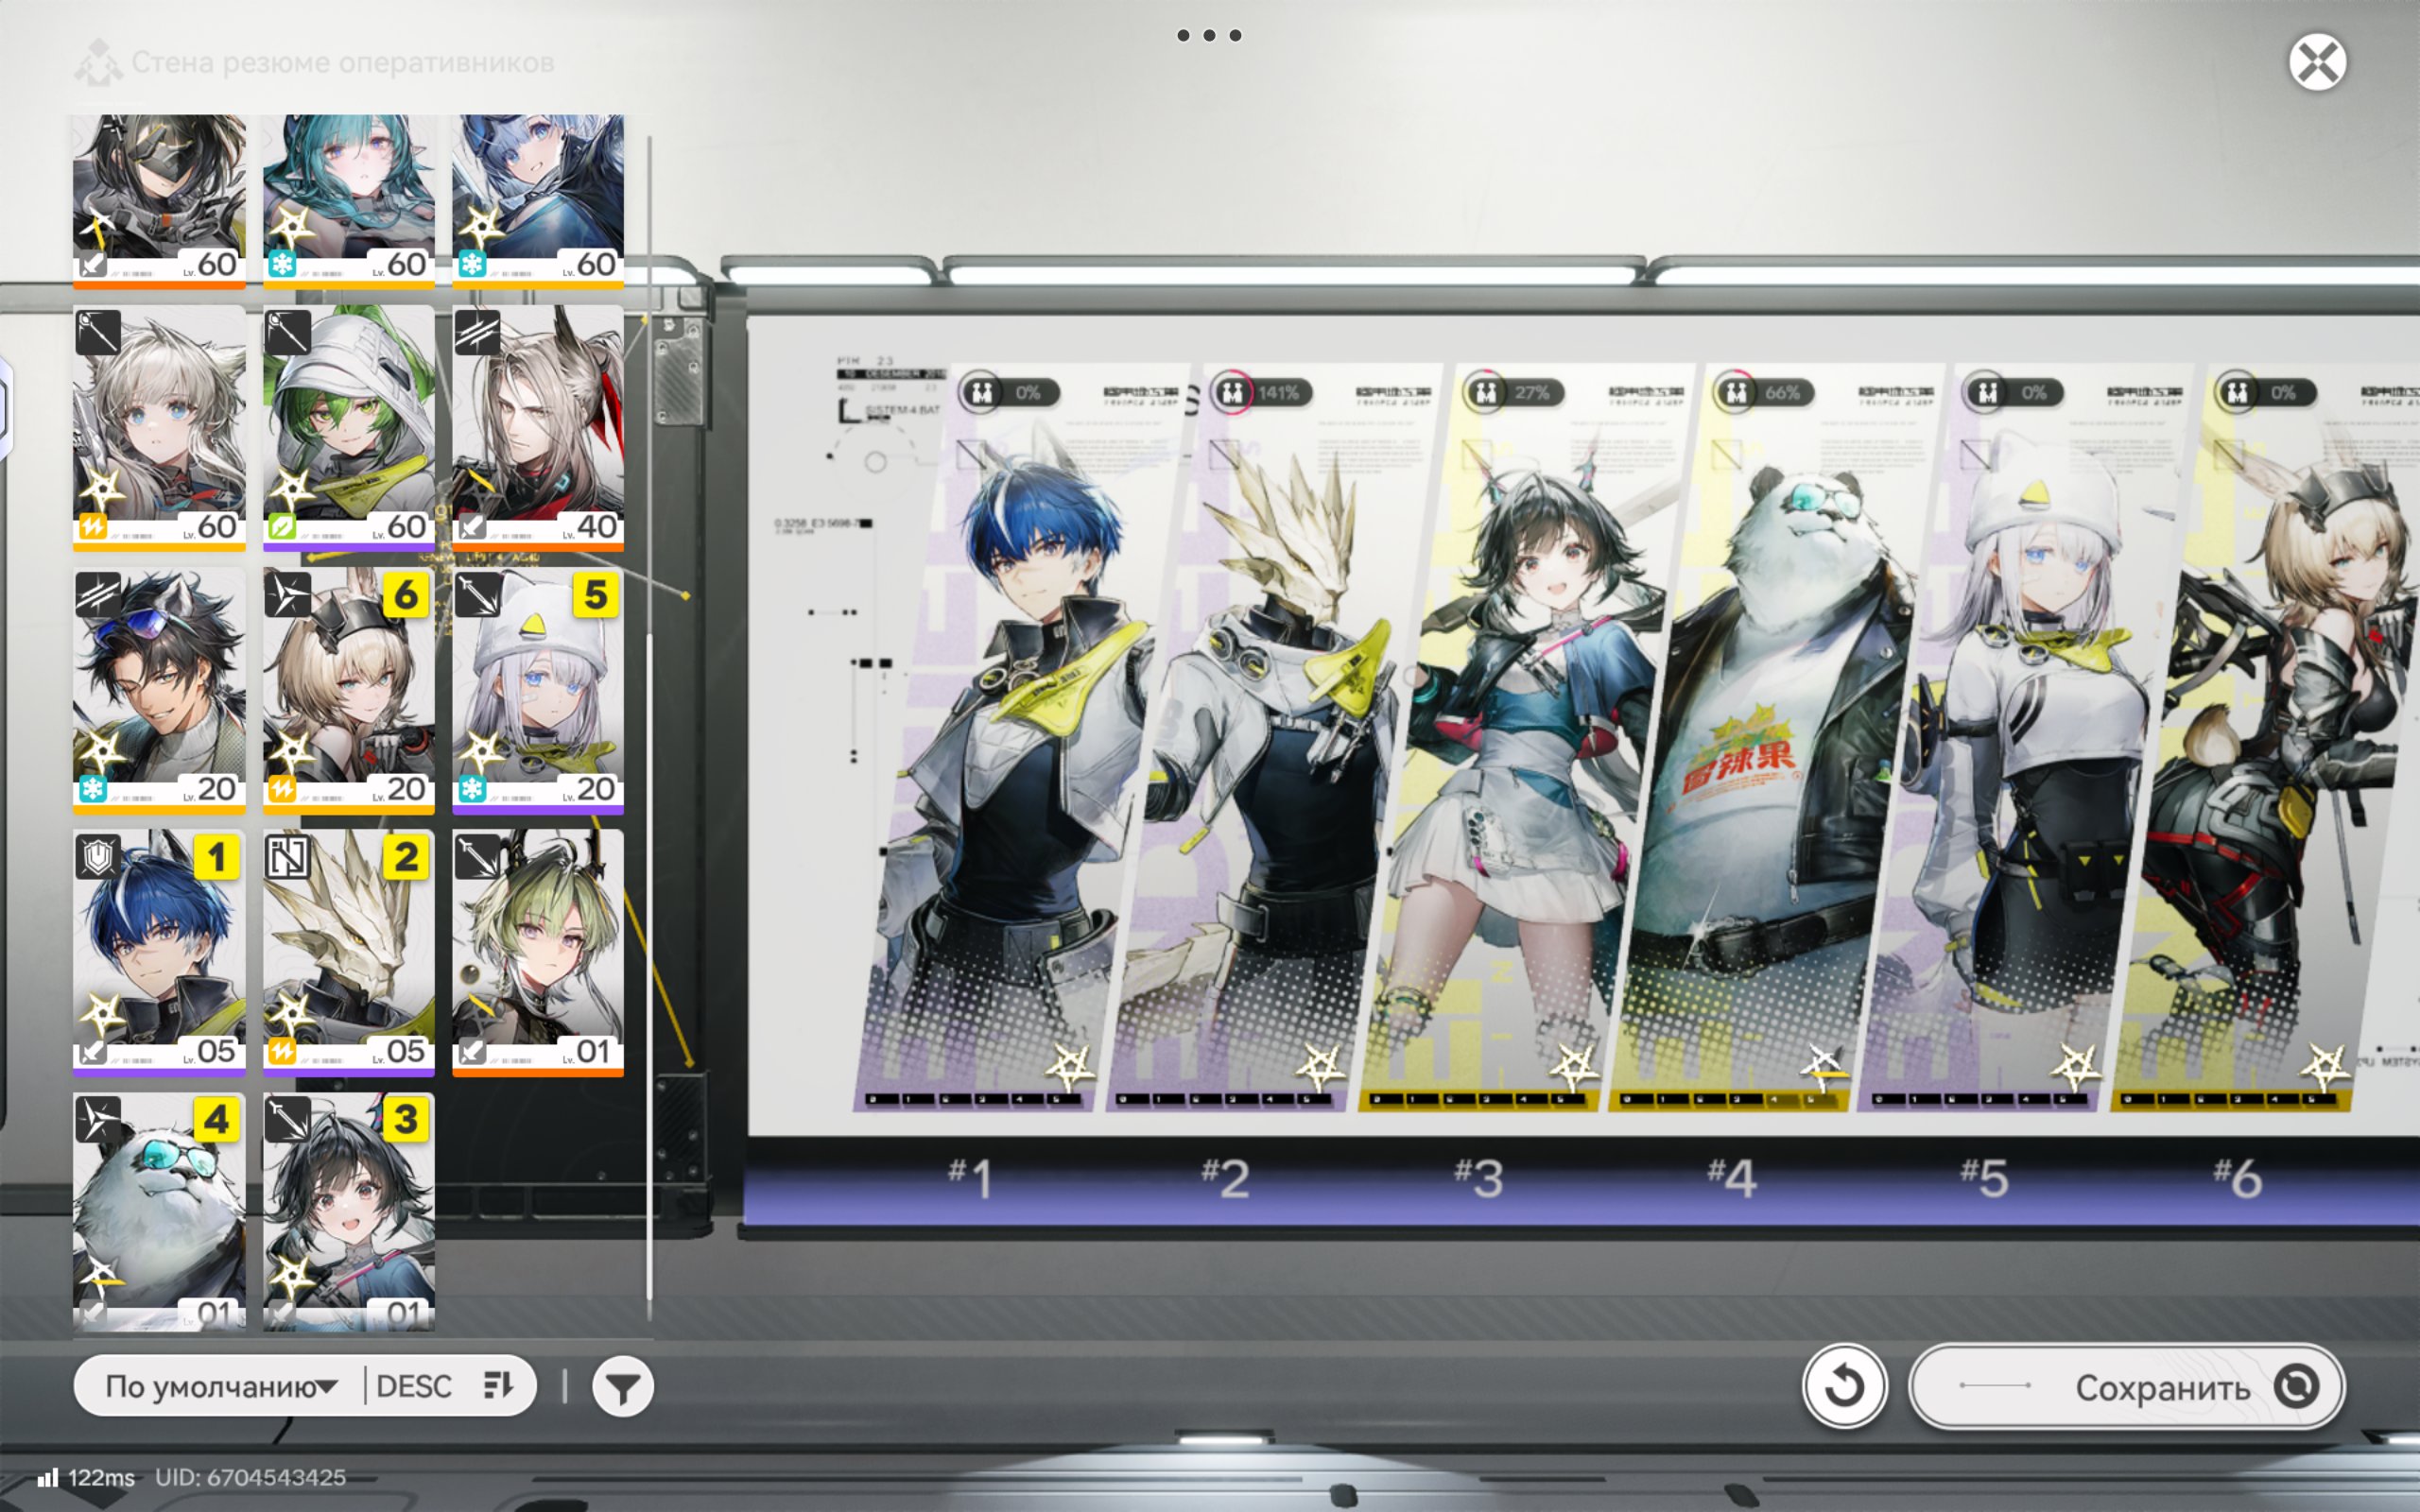Select the sunglasses-wearing operator card, level 20
2420x1512 pixels.
coord(159,690)
